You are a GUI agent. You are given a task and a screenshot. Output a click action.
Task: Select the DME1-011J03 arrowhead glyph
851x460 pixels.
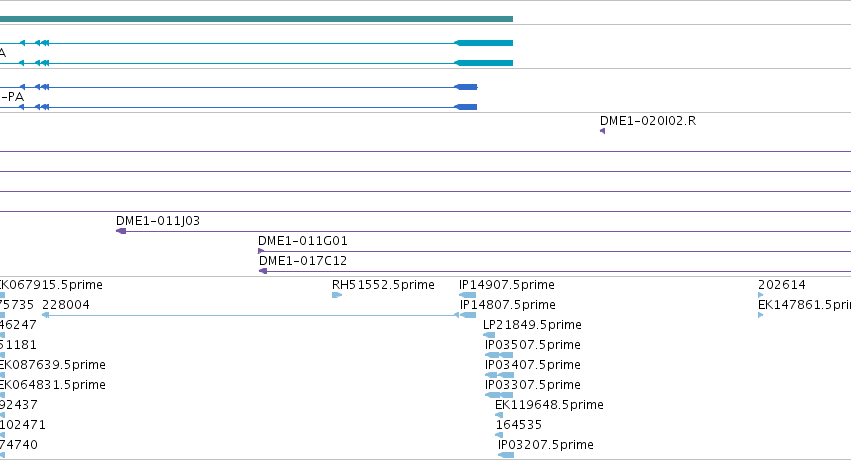coord(121,231)
